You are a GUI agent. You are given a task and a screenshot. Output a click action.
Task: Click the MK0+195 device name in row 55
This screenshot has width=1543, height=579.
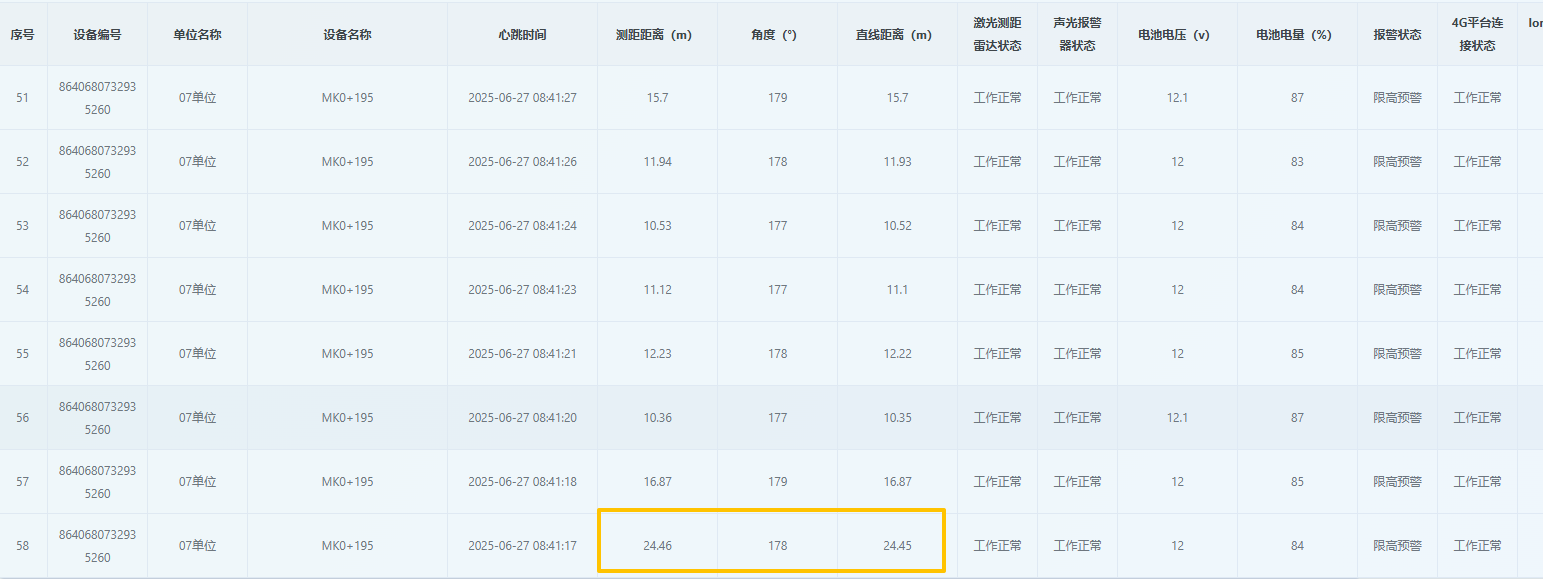point(347,354)
